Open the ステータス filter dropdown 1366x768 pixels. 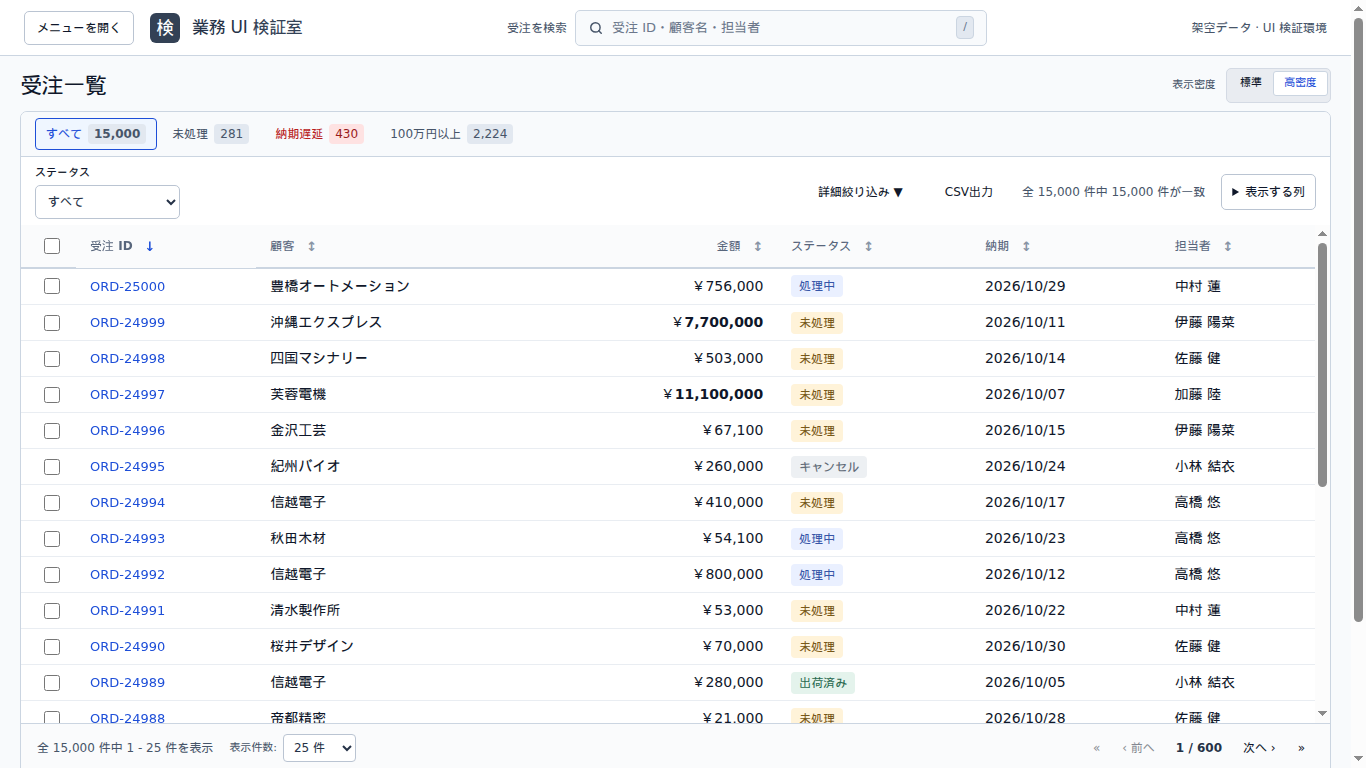107,202
